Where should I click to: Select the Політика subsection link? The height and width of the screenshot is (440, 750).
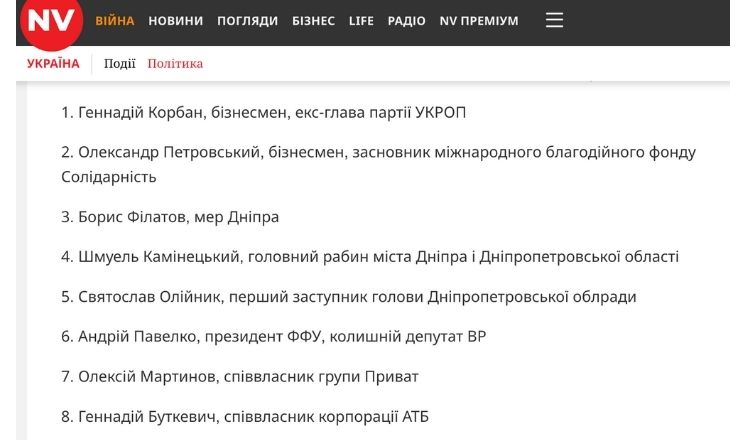pos(175,63)
